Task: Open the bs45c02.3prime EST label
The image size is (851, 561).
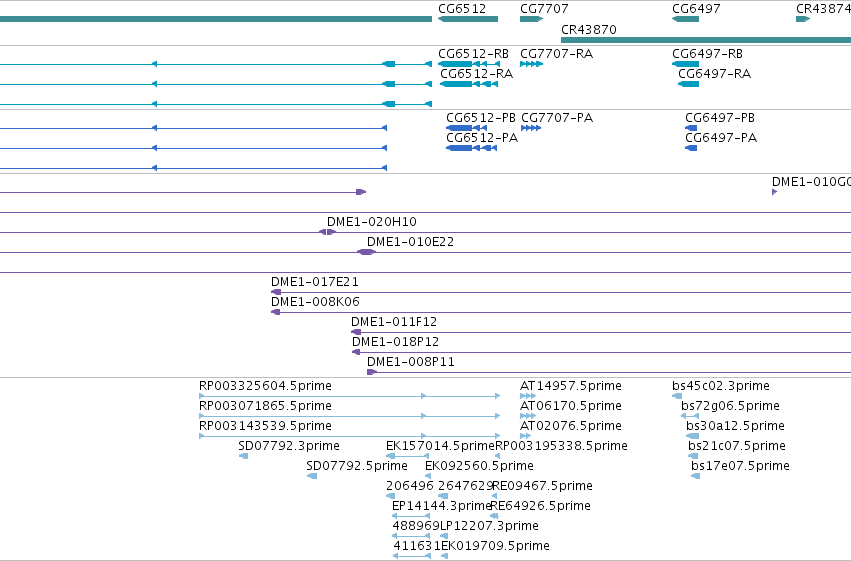Action: (721, 386)
